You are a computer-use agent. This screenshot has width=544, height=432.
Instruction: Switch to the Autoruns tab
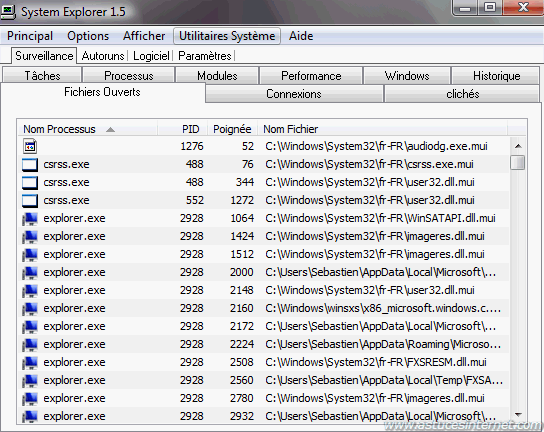point(103,56)
